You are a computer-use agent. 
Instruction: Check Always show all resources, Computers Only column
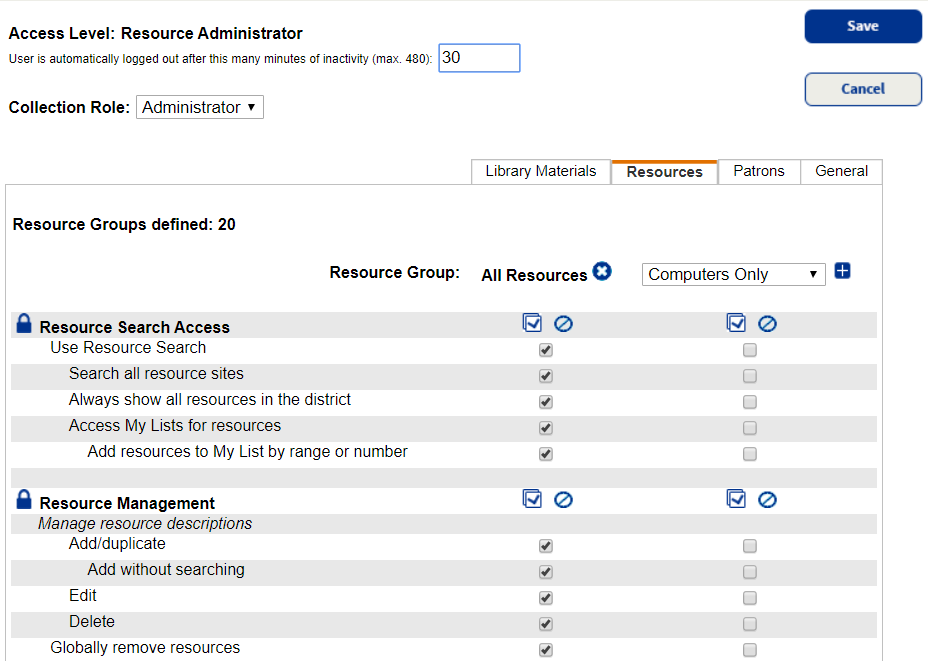point(750,402)
